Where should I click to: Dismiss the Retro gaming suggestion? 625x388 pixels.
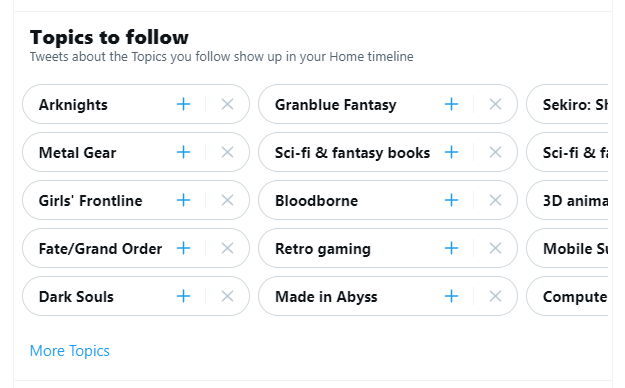[495, 248]
